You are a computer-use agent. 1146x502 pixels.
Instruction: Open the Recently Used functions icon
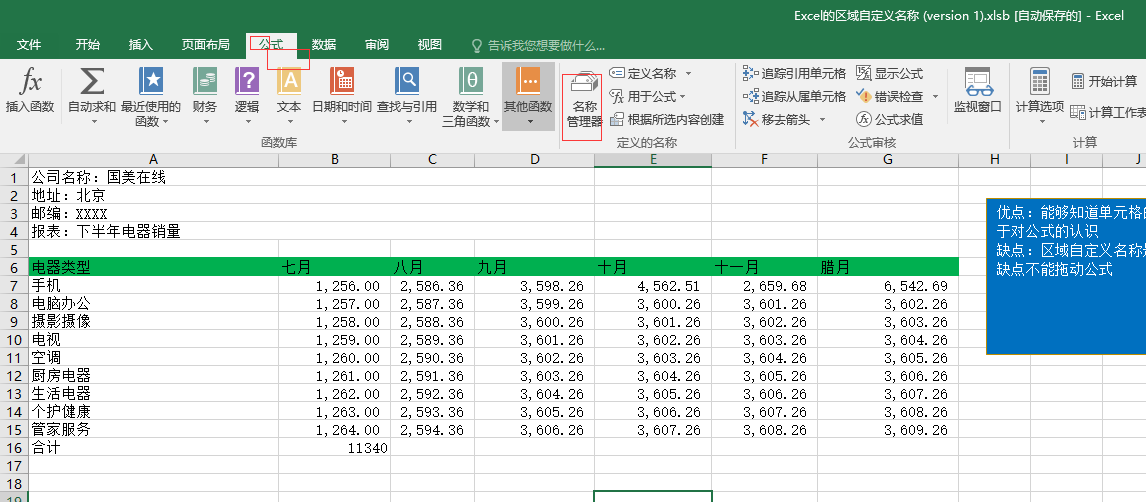(151, 81)
